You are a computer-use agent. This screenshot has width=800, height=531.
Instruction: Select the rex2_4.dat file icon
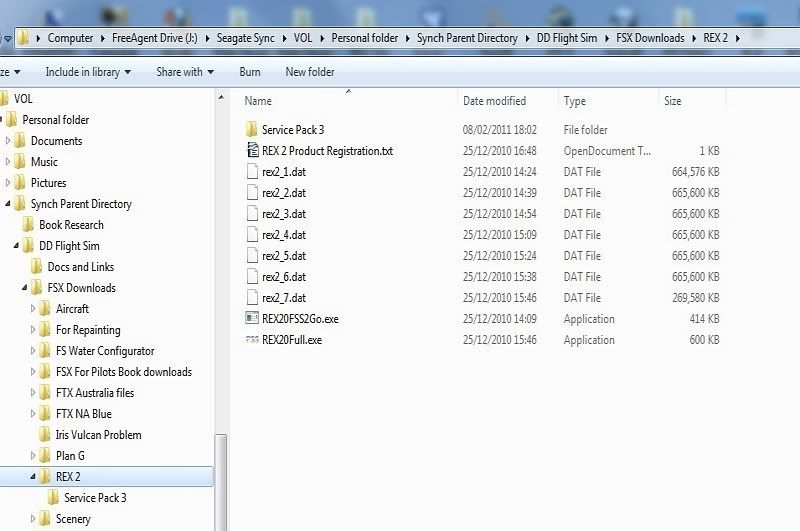click(x=253, y=235)
